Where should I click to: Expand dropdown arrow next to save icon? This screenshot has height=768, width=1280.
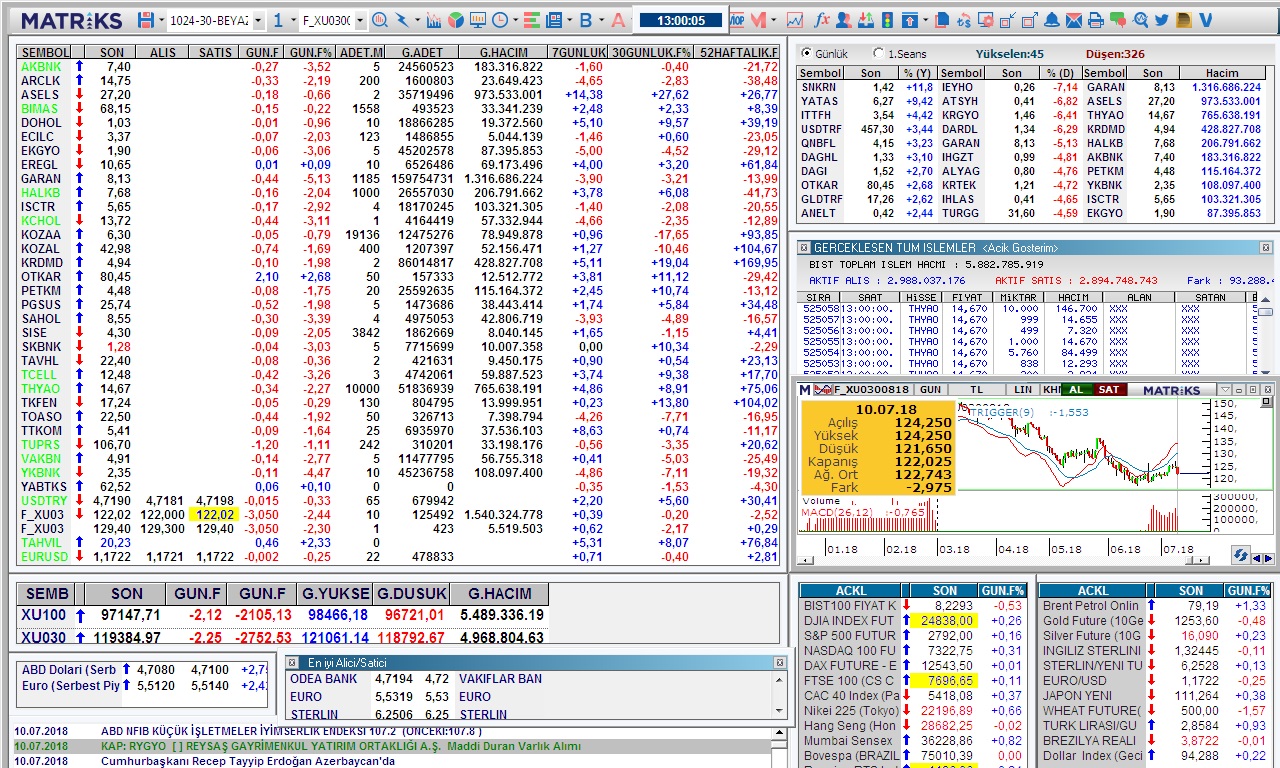click(x=161, y=20)
